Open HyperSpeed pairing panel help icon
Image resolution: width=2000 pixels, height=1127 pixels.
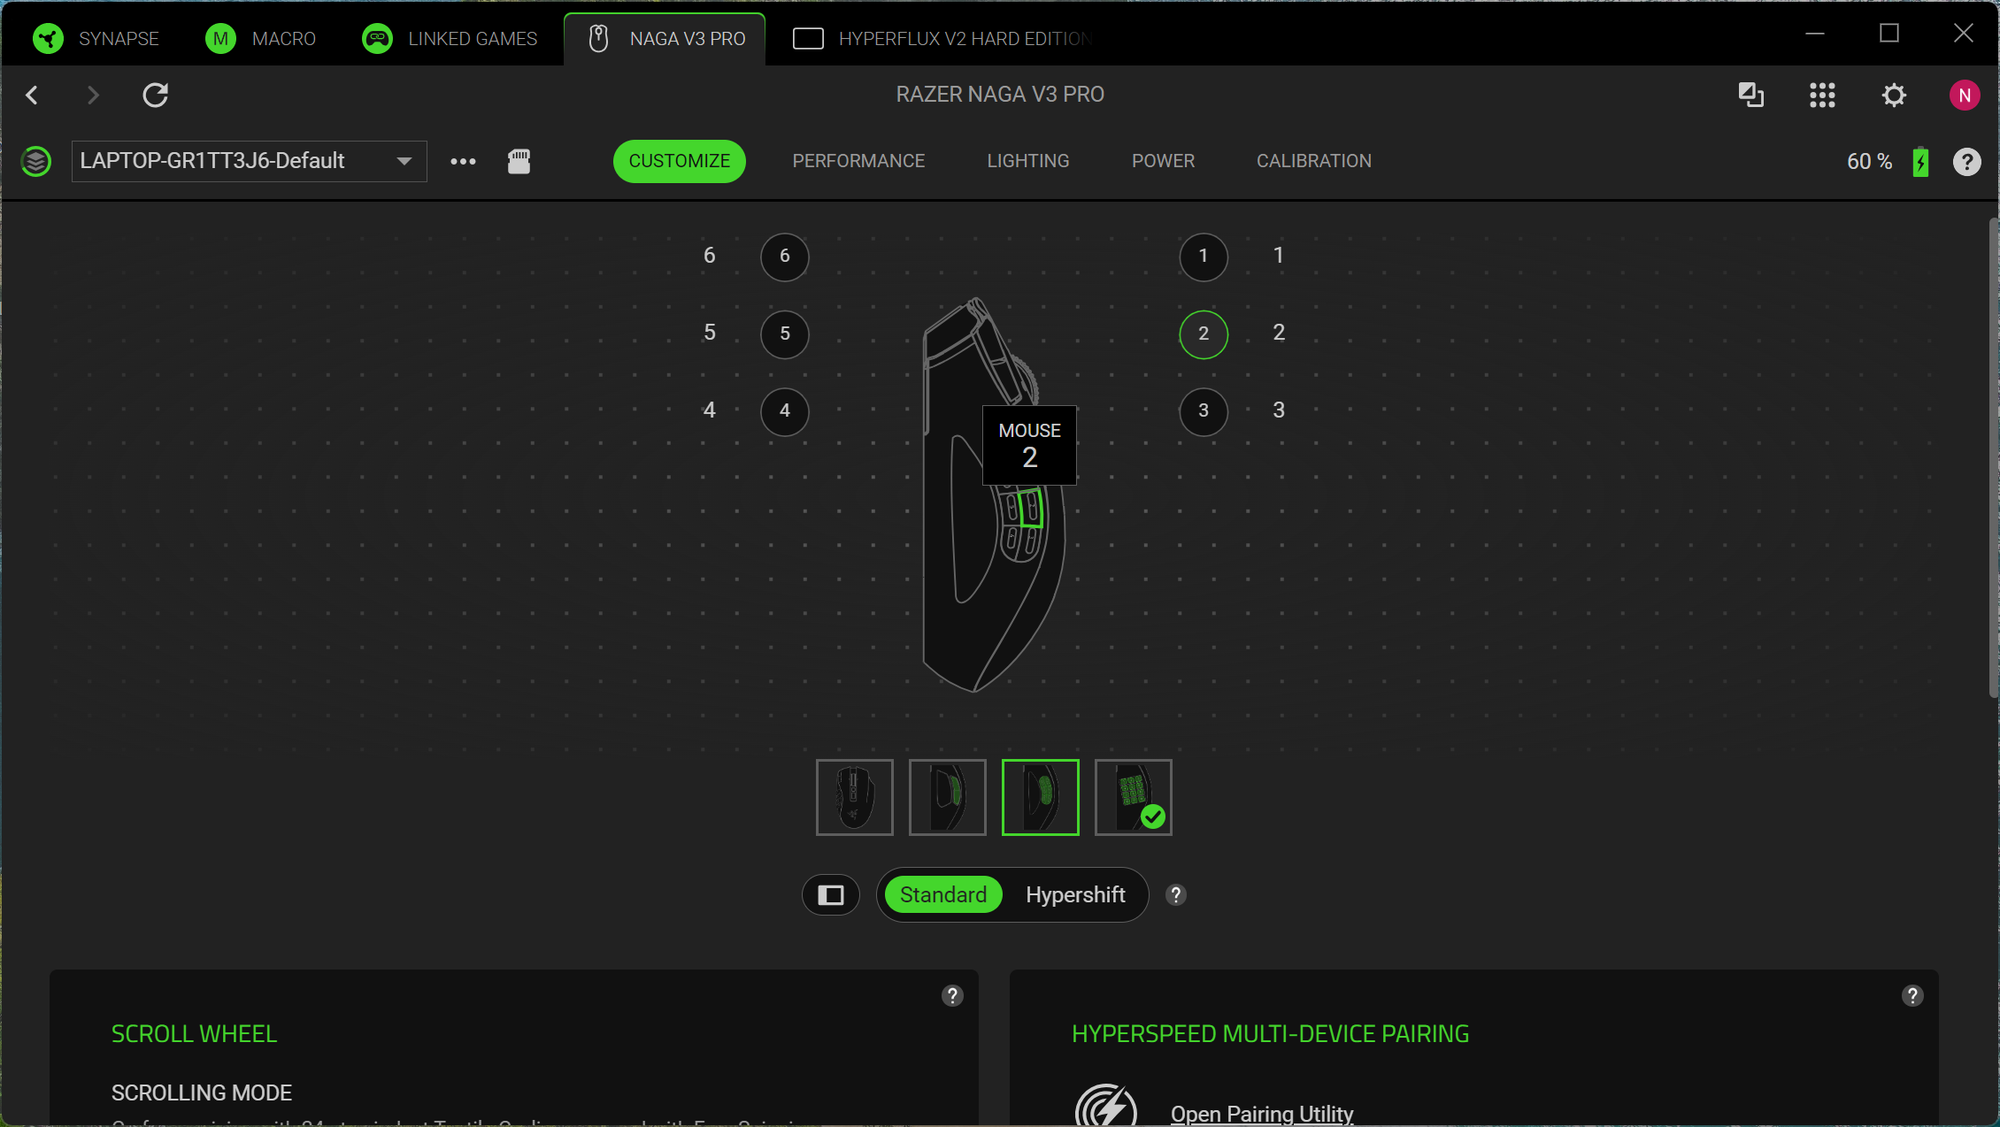click(x=1912, y=995)
